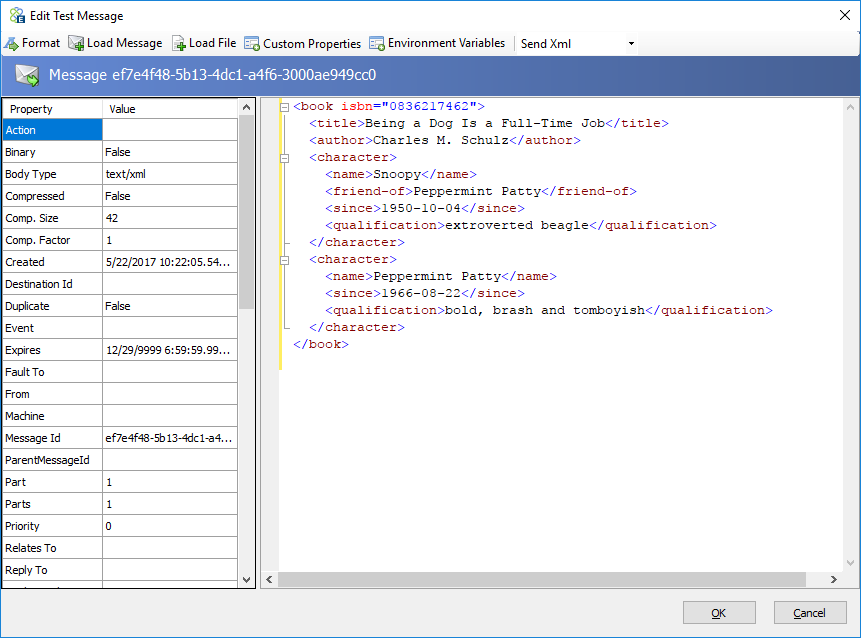Click the name Snoopy XML line

coord(401,175)
